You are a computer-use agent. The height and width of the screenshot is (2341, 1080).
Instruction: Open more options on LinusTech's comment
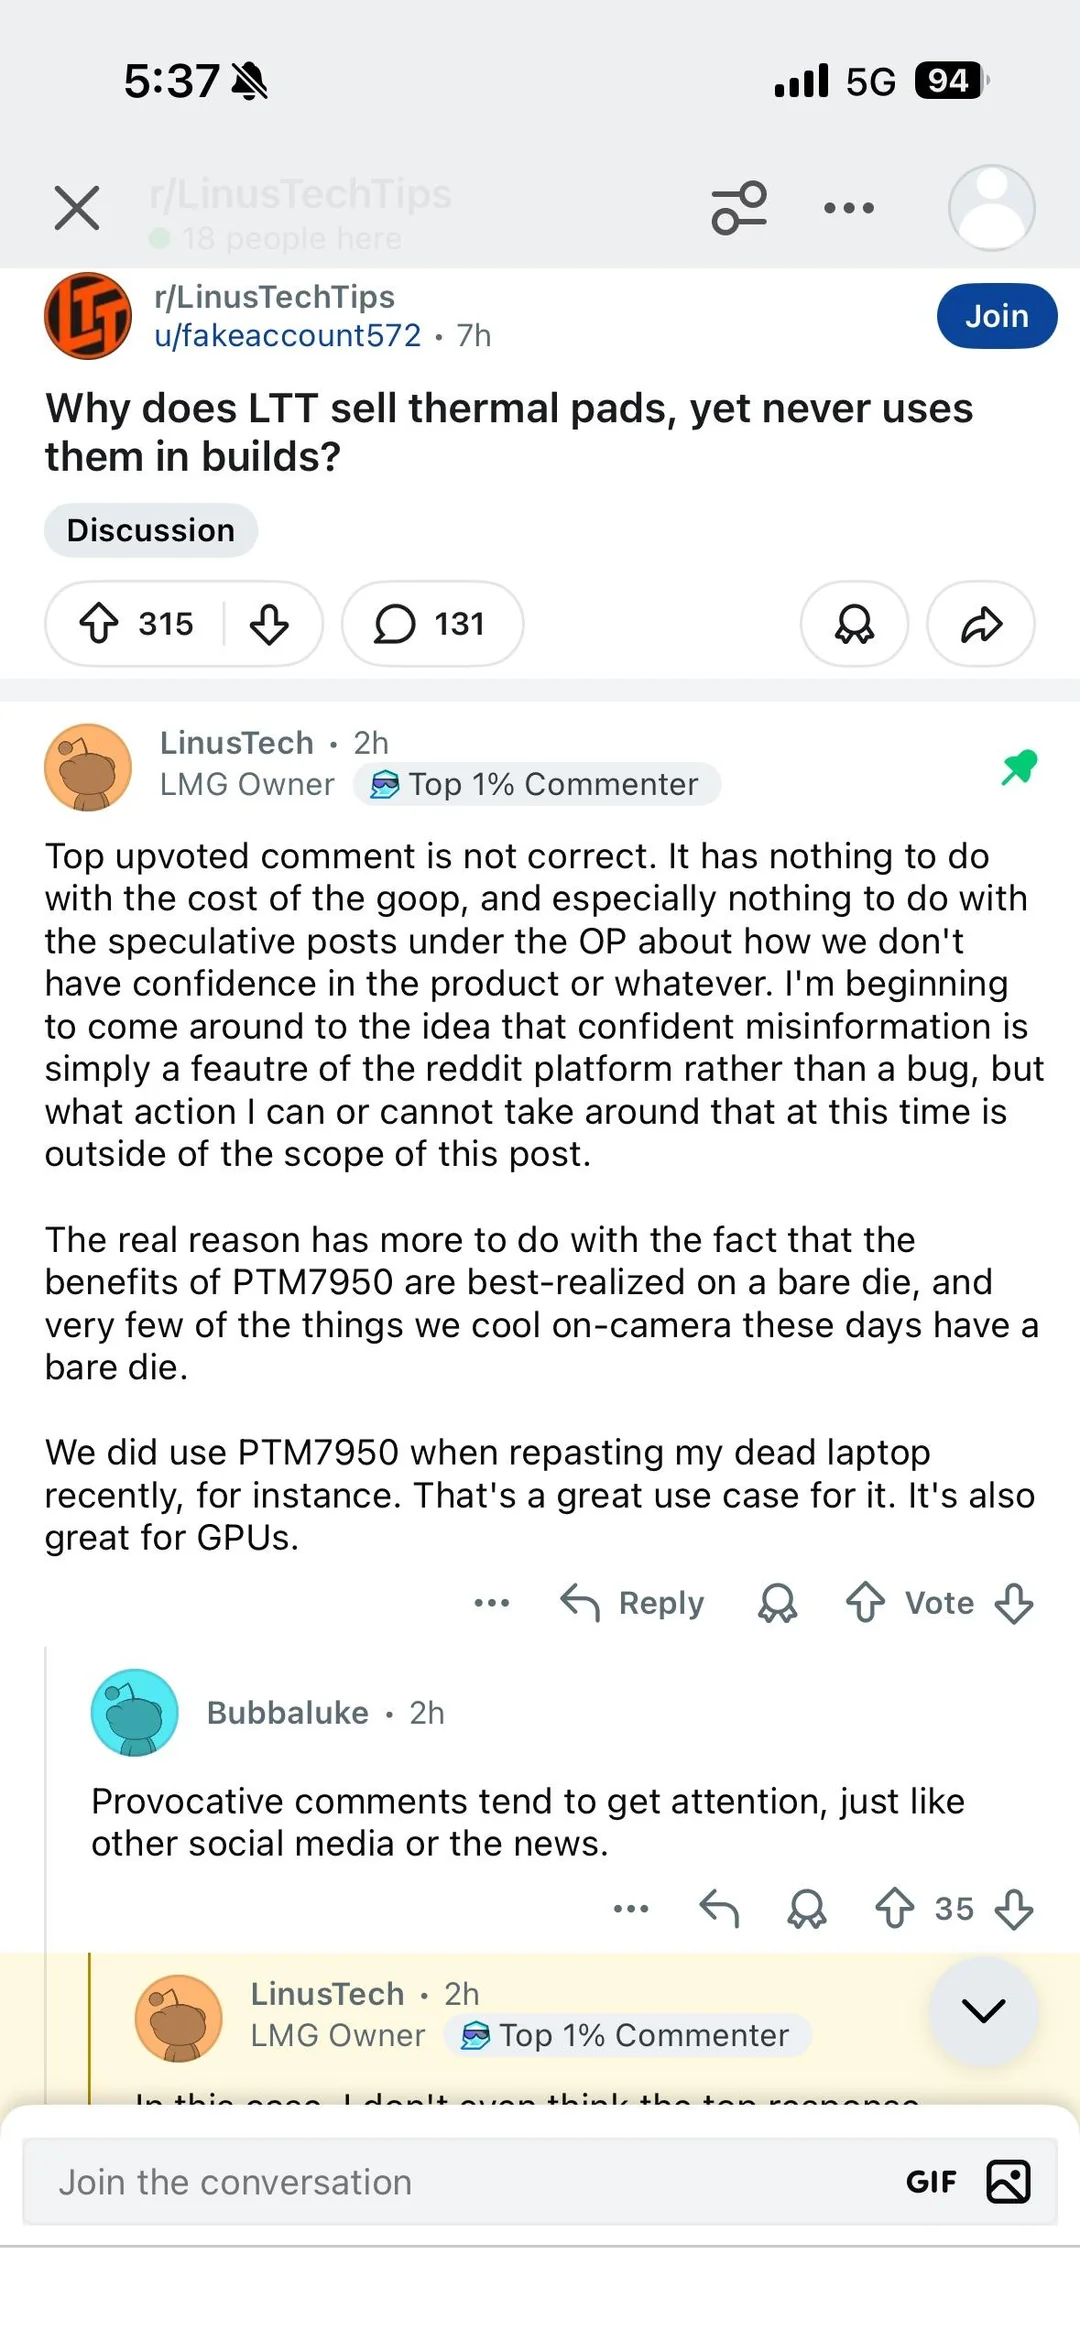pos(492,1603)
